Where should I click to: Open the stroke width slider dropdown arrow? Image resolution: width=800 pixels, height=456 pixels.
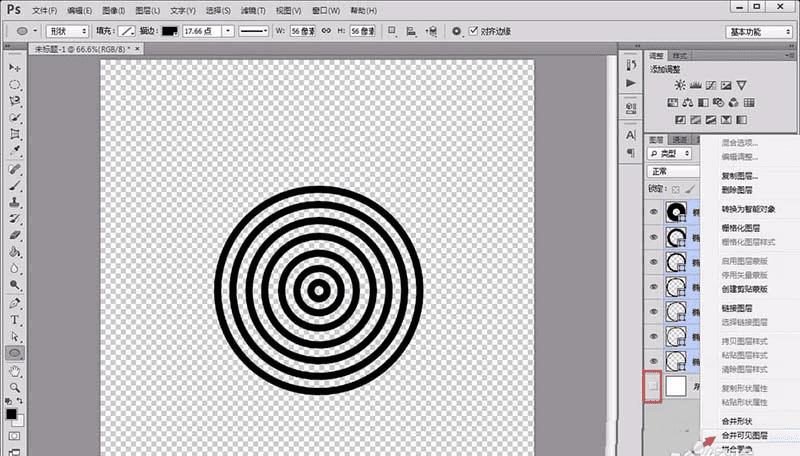[228, 31]
